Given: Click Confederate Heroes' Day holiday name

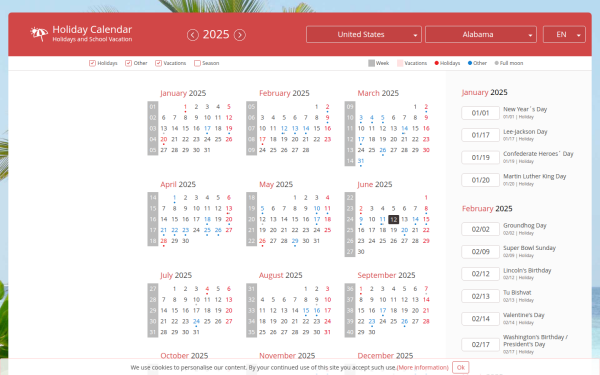Looking at the screenshot, I should (x=538, y=153).
